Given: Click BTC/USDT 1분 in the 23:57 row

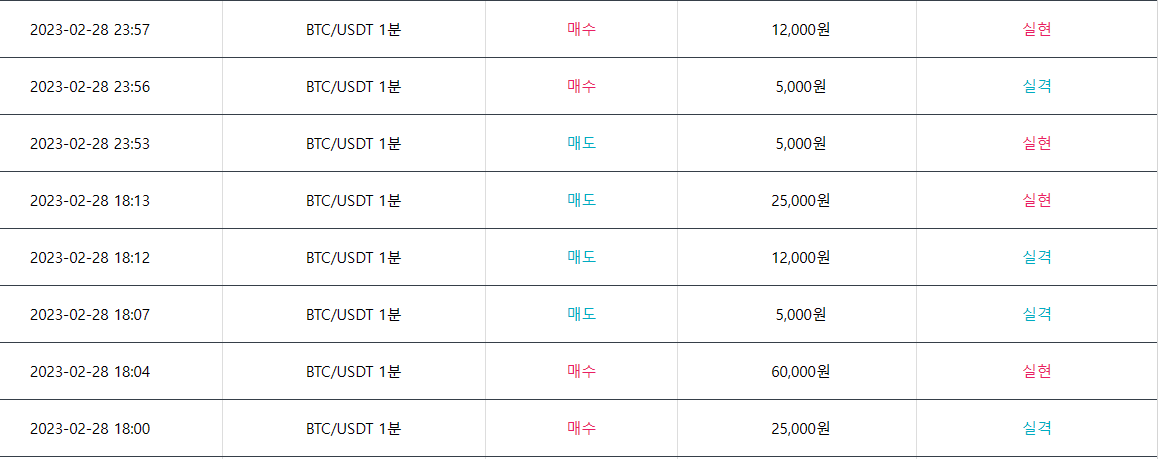Looking at the screenshot, I should coord(353,29).
